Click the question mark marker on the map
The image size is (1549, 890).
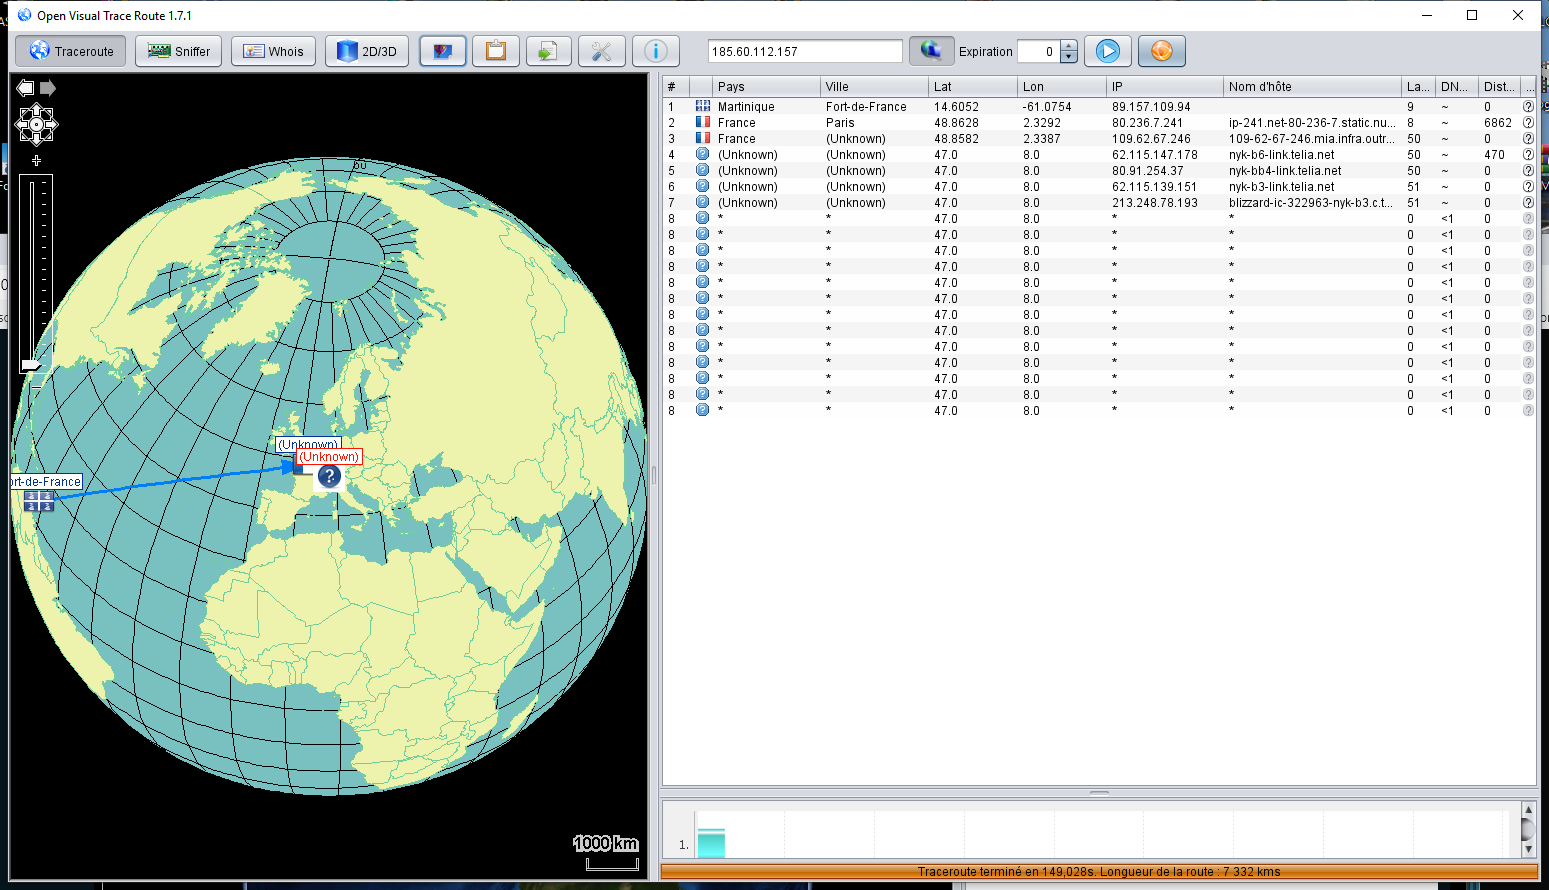click(329, 477)
